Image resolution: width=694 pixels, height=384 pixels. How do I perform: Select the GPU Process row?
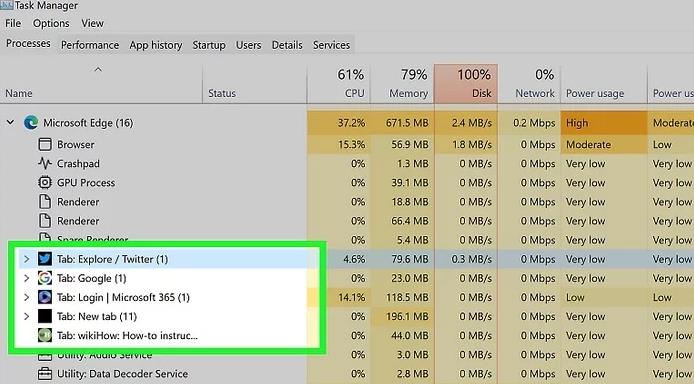pos(347,182)
